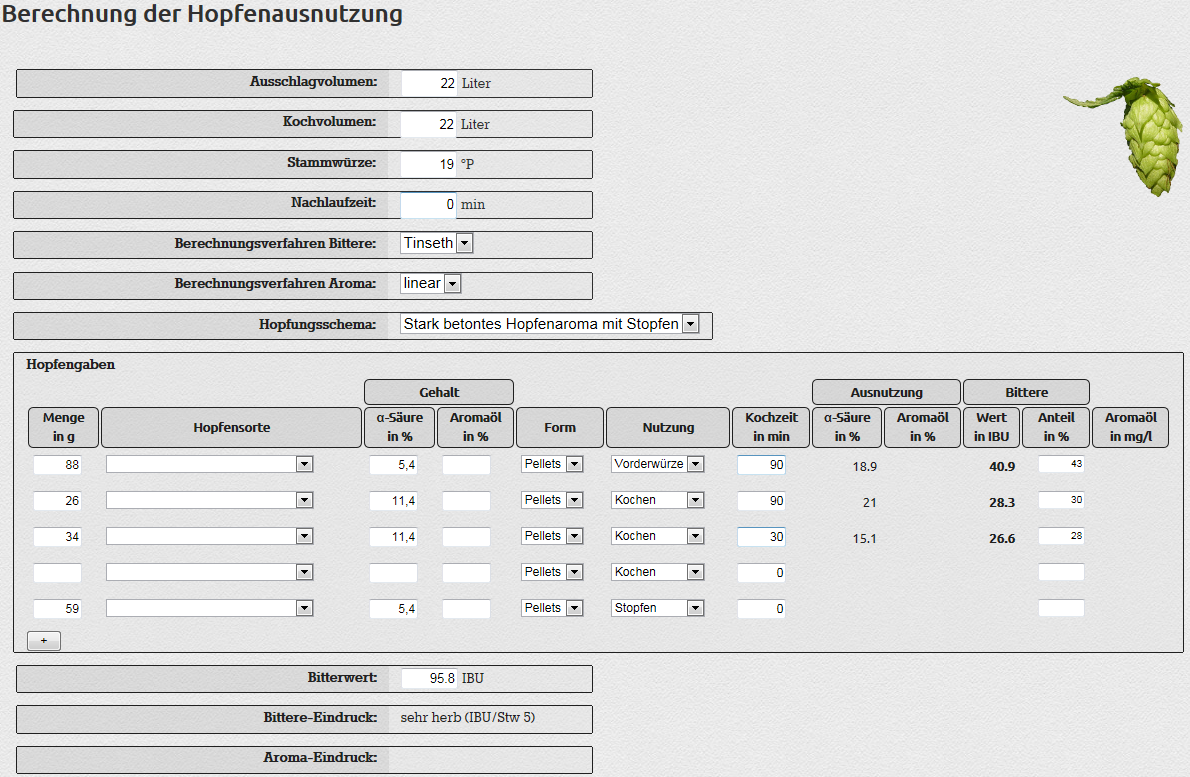Image resolution: width=1190 pixels, height=777 pixels.
Task: Open Form Pellets dropdown in first row
Action: click(552, 464)
